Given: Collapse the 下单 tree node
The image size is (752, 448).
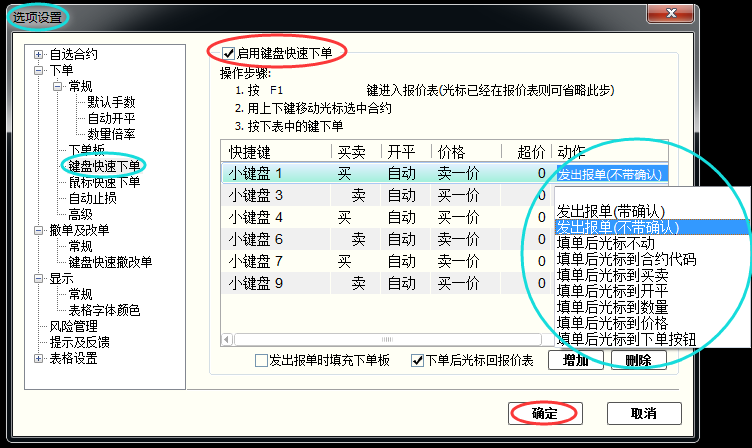Looking at the screenshot, I should [38, 71].
